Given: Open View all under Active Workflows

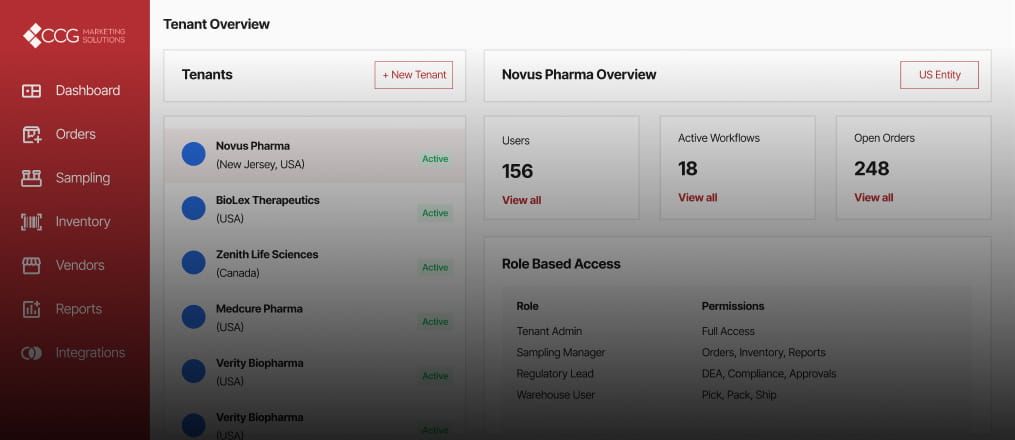Looking at the screenshot, I should [x=698, y=197].
